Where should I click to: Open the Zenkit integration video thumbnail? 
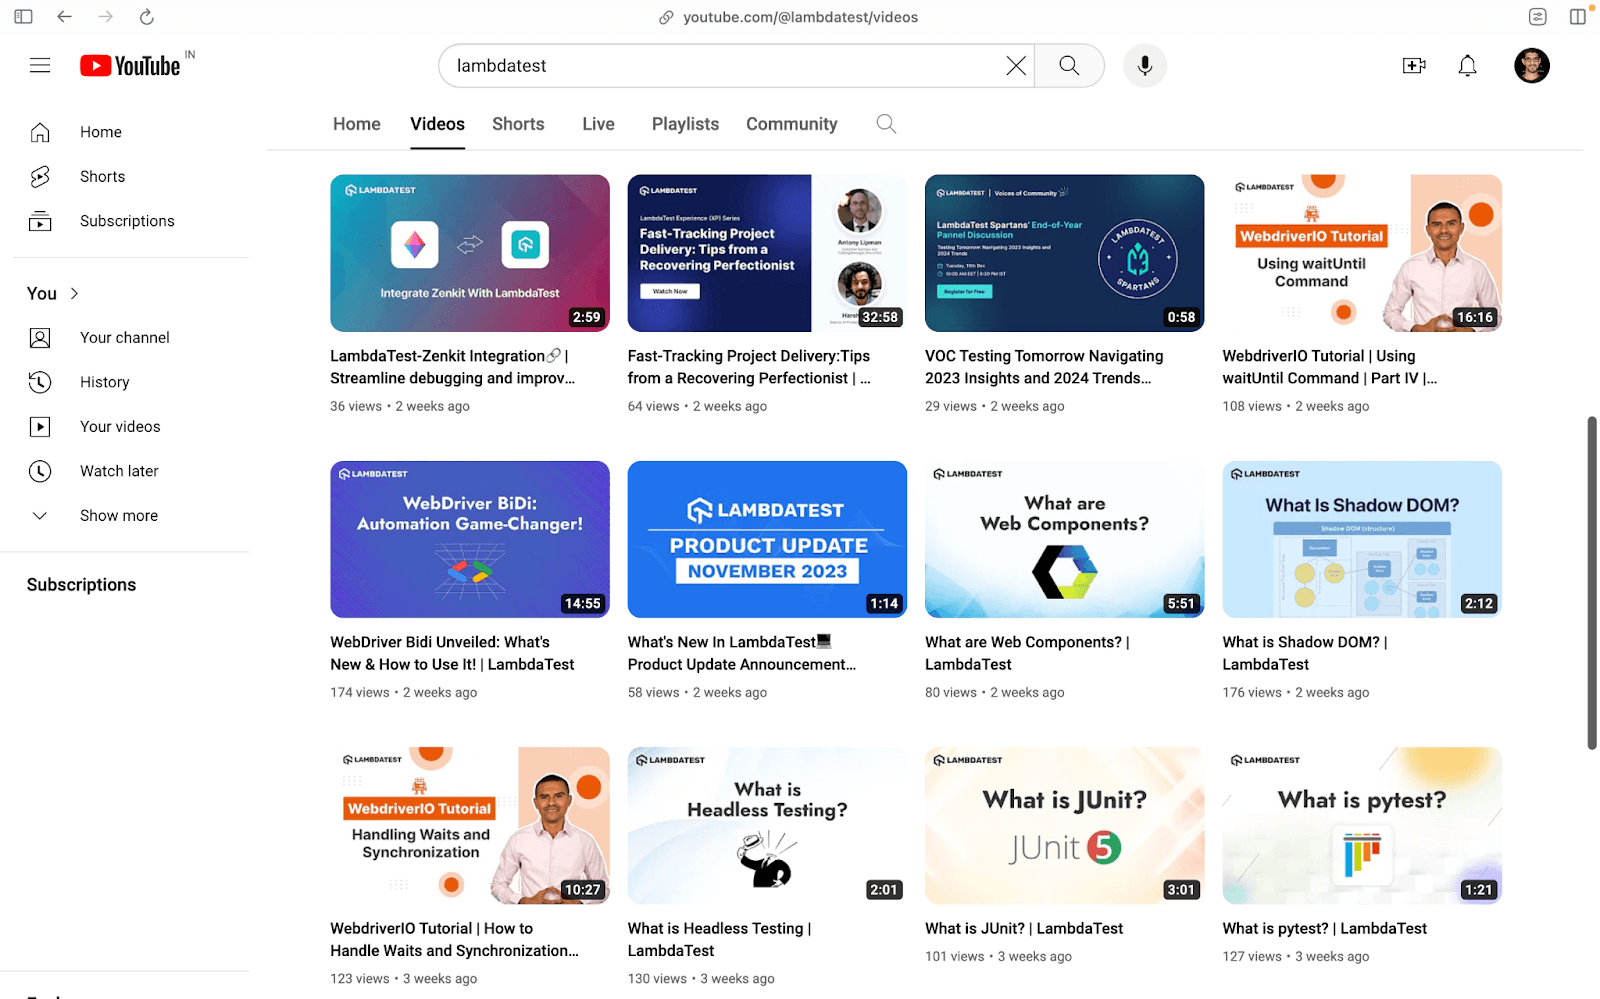tap(470, 253)
